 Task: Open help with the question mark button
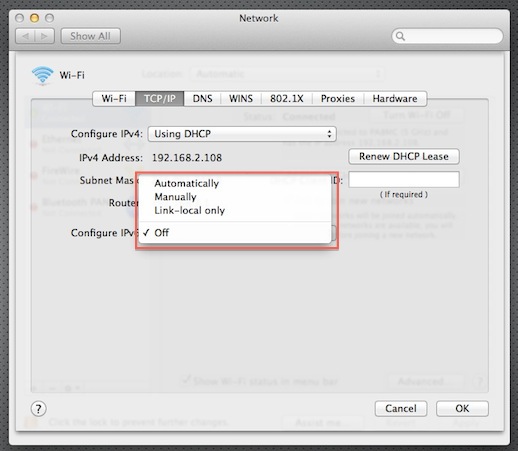tap(38, 409)
